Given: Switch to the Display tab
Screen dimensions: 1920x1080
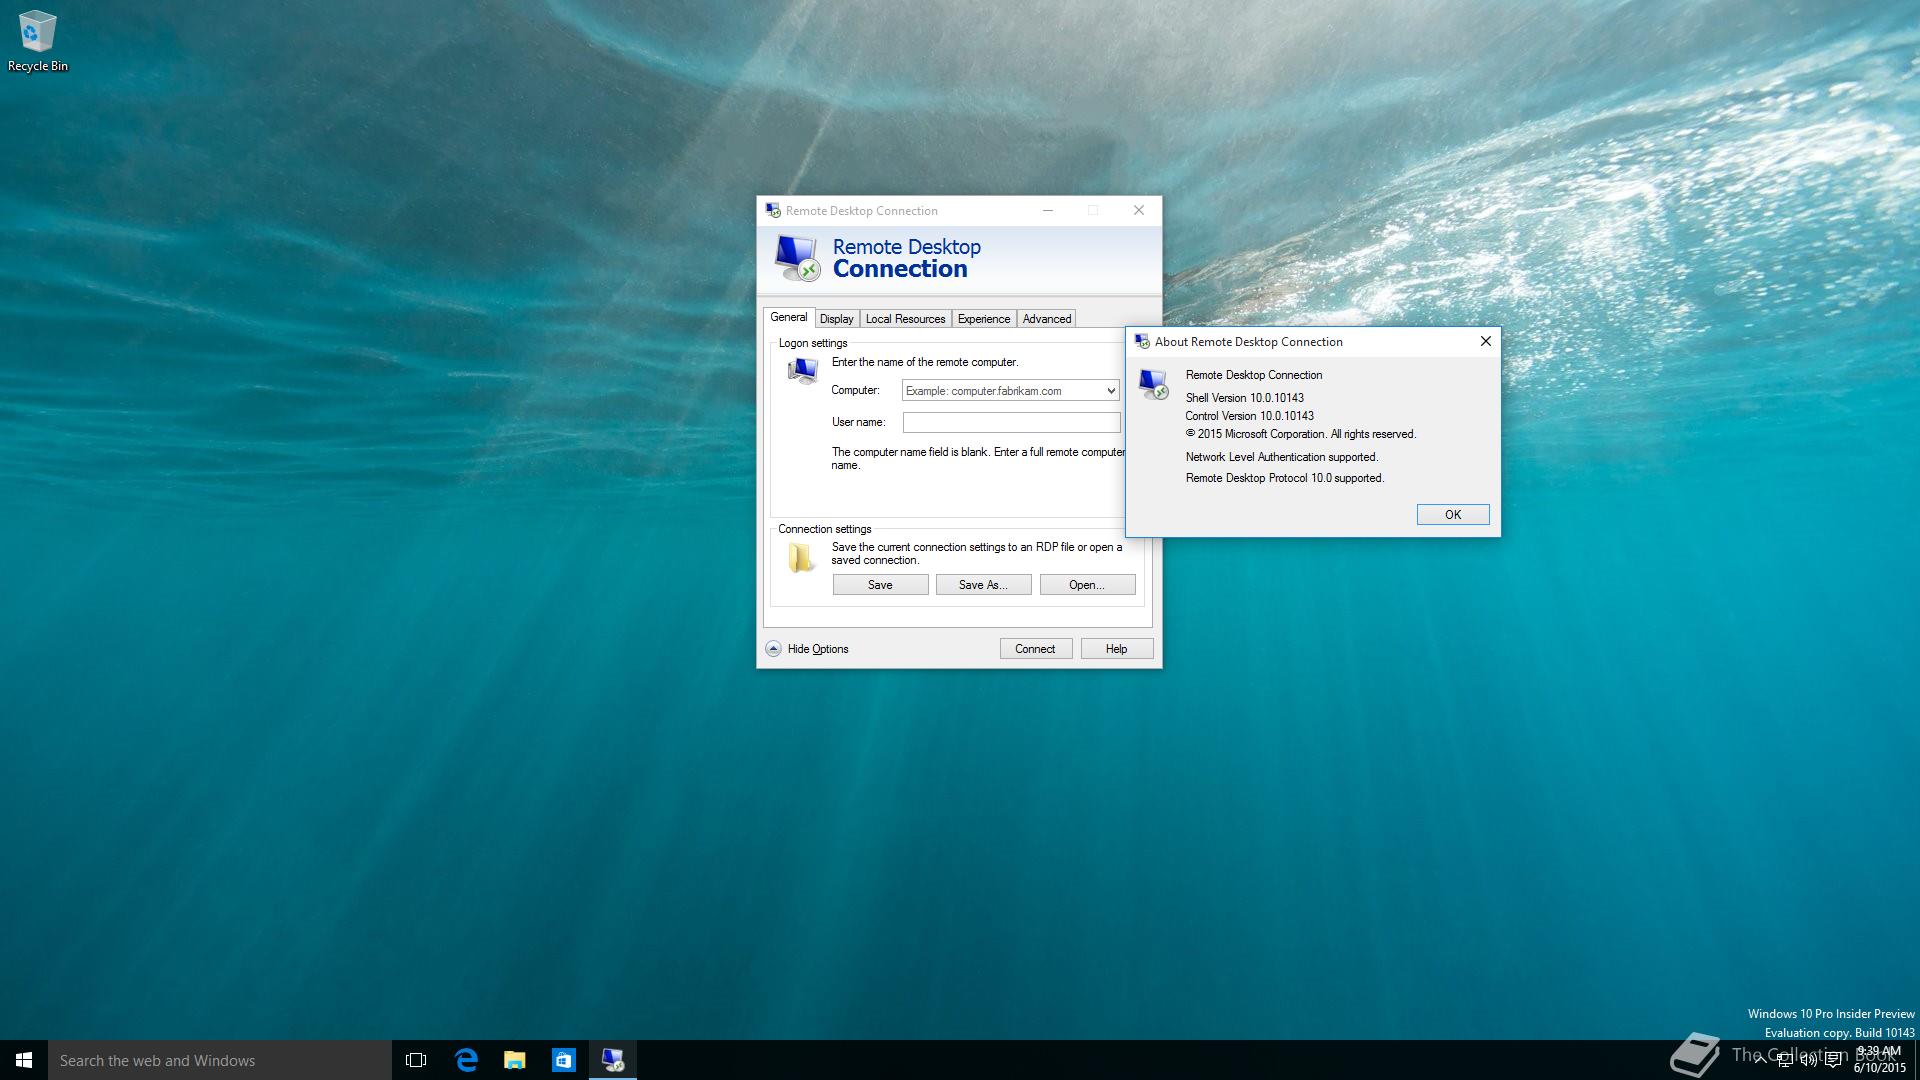Looking at the screenshot, I should point(836,319).
